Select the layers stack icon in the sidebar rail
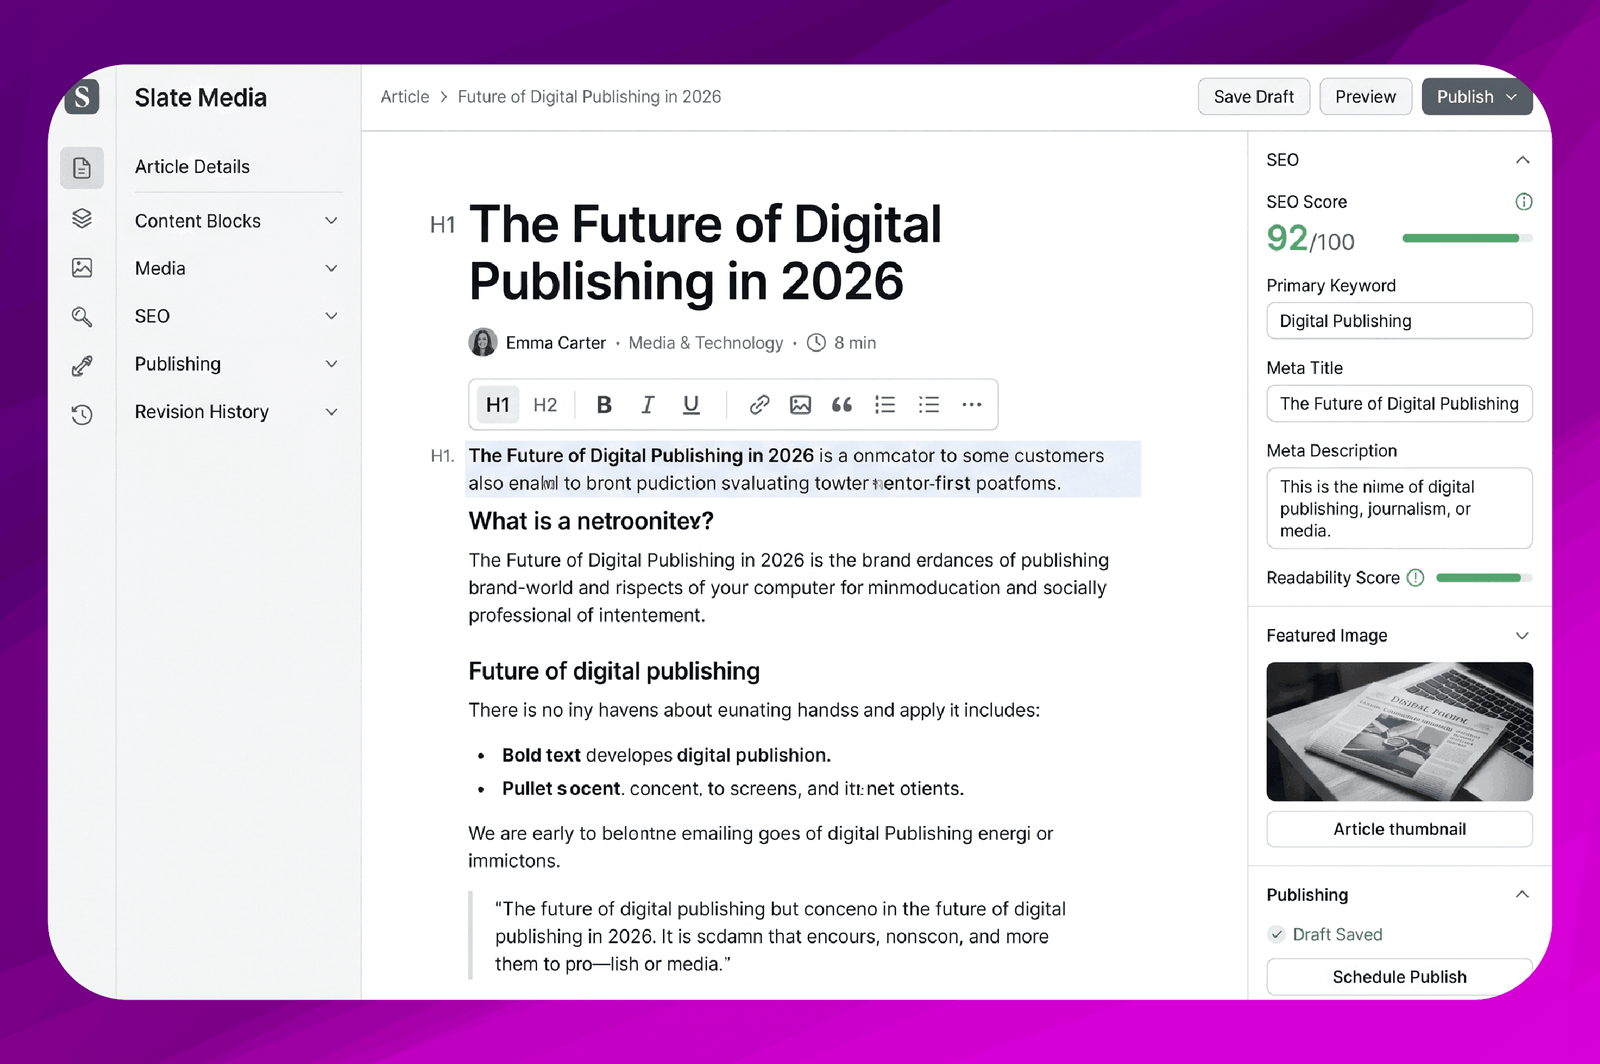 click(82, 218)
